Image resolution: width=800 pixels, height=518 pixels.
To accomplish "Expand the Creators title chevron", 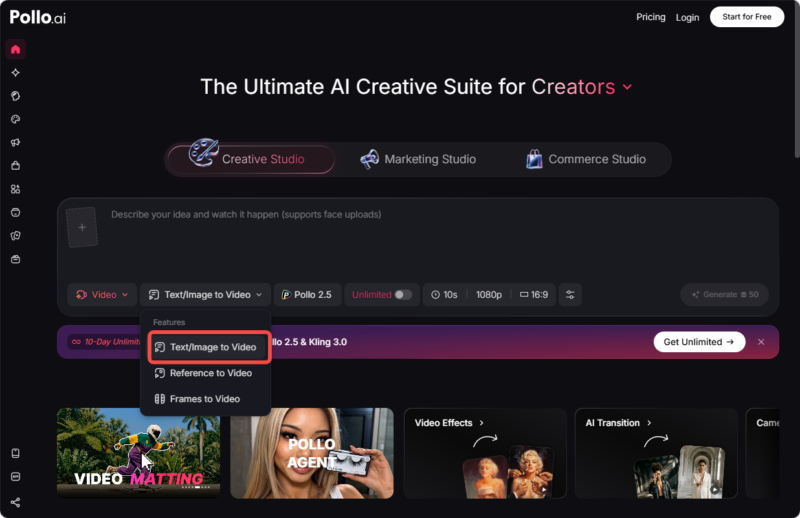I will click(x=628, y=87).
